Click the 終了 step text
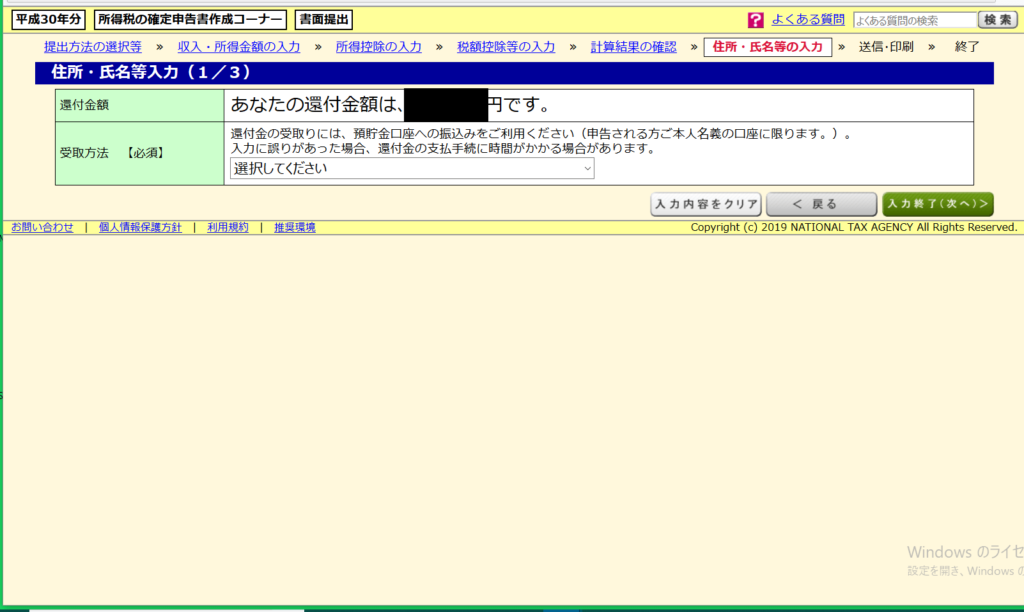Image resolution: width=1024 pixels, height=612 pixels. pyautogui.click(x=967, y=47)
